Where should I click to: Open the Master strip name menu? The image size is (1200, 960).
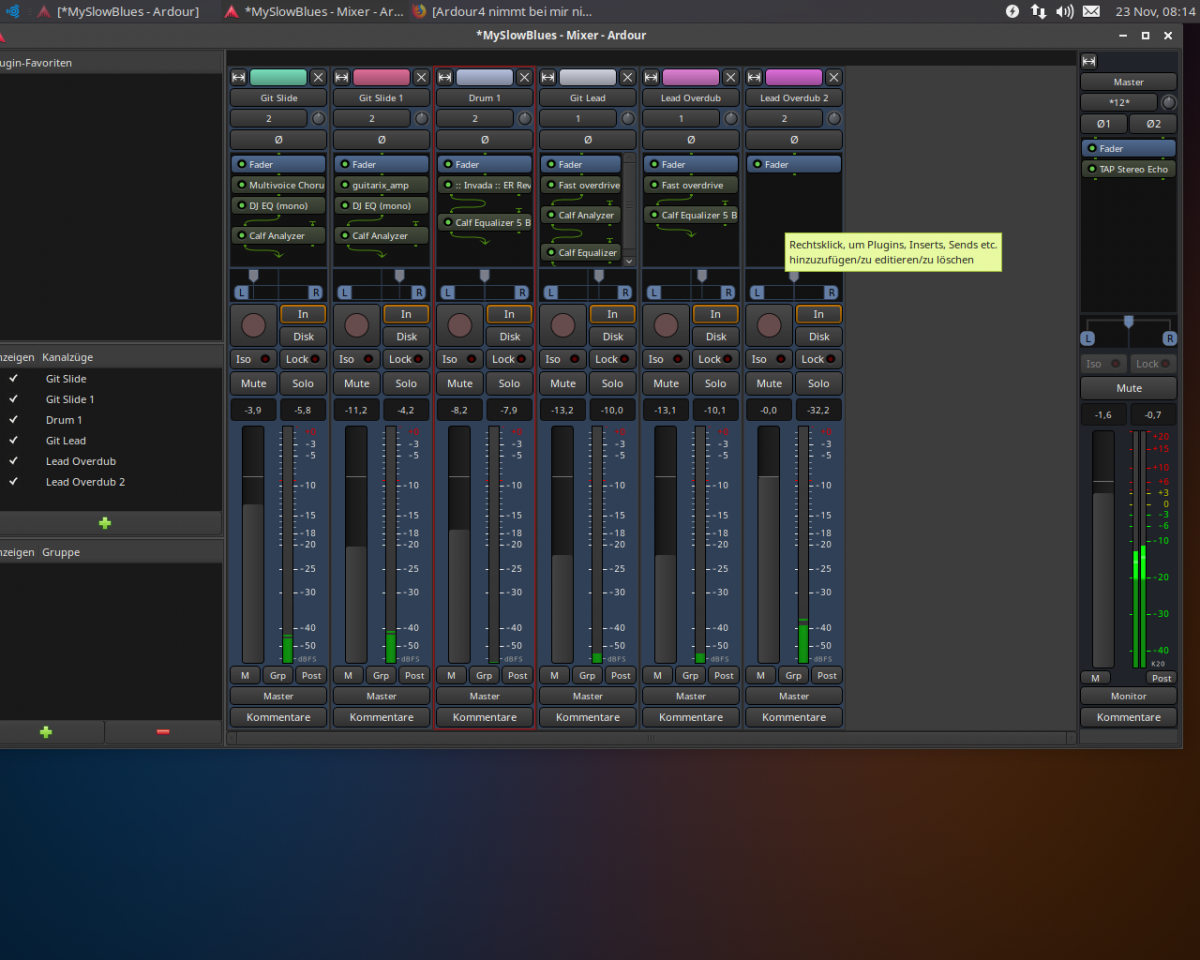(x=1128, y=82)
